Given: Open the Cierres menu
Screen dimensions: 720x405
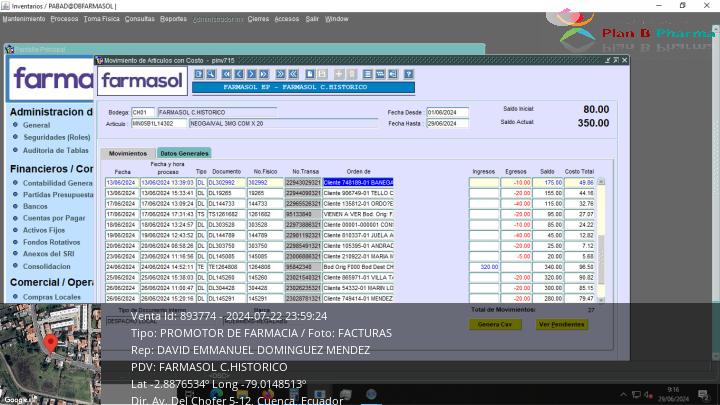Looking at the screenshot, I should (258, 19).
